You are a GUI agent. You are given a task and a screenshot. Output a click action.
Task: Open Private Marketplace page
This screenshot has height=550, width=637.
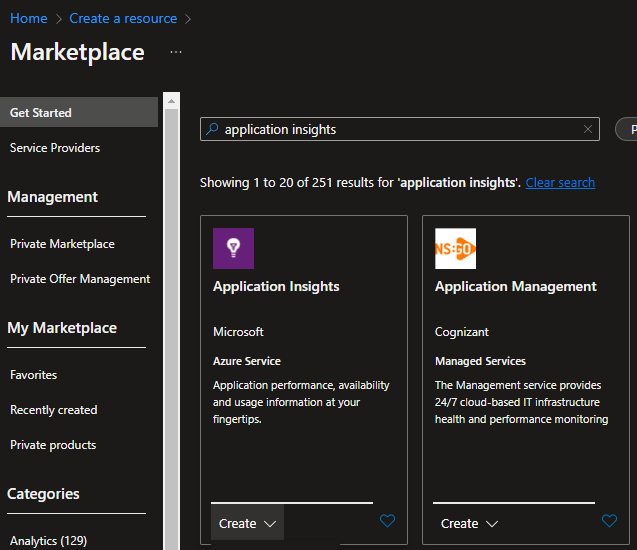tap(62, 244)
